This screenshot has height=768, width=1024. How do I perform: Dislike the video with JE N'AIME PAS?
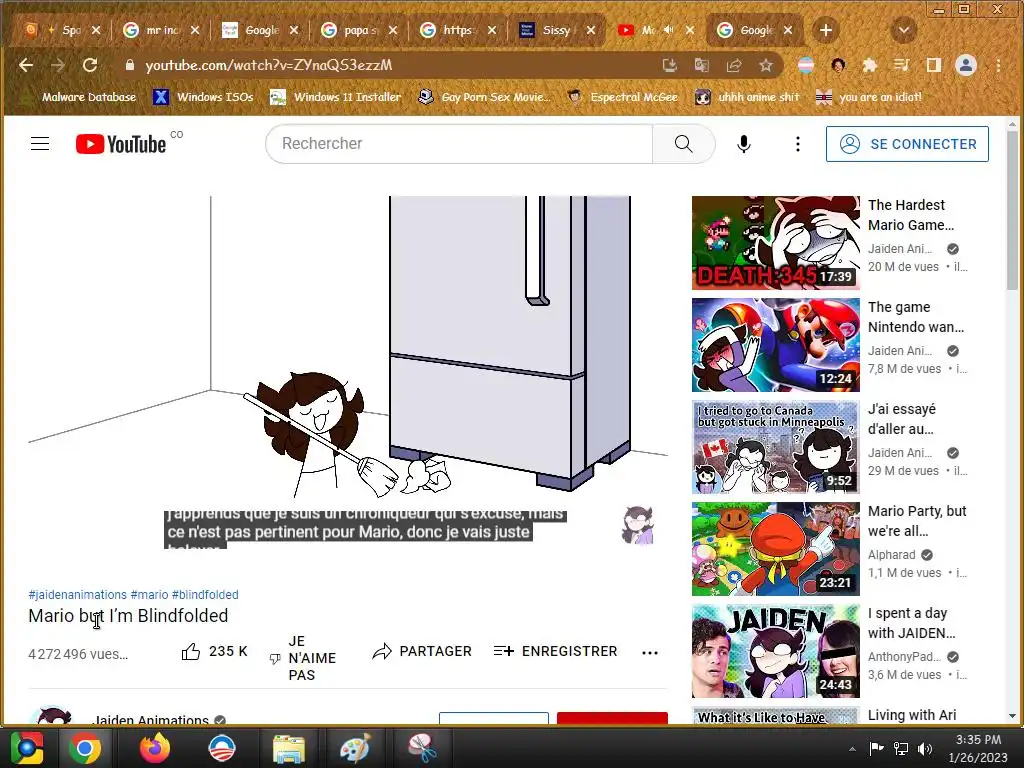tap(304, 658)
